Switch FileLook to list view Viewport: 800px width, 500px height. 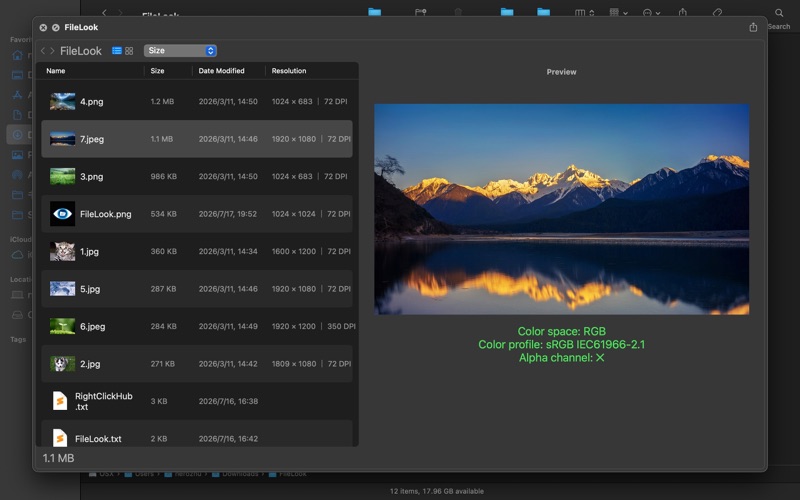coord(117,51)
